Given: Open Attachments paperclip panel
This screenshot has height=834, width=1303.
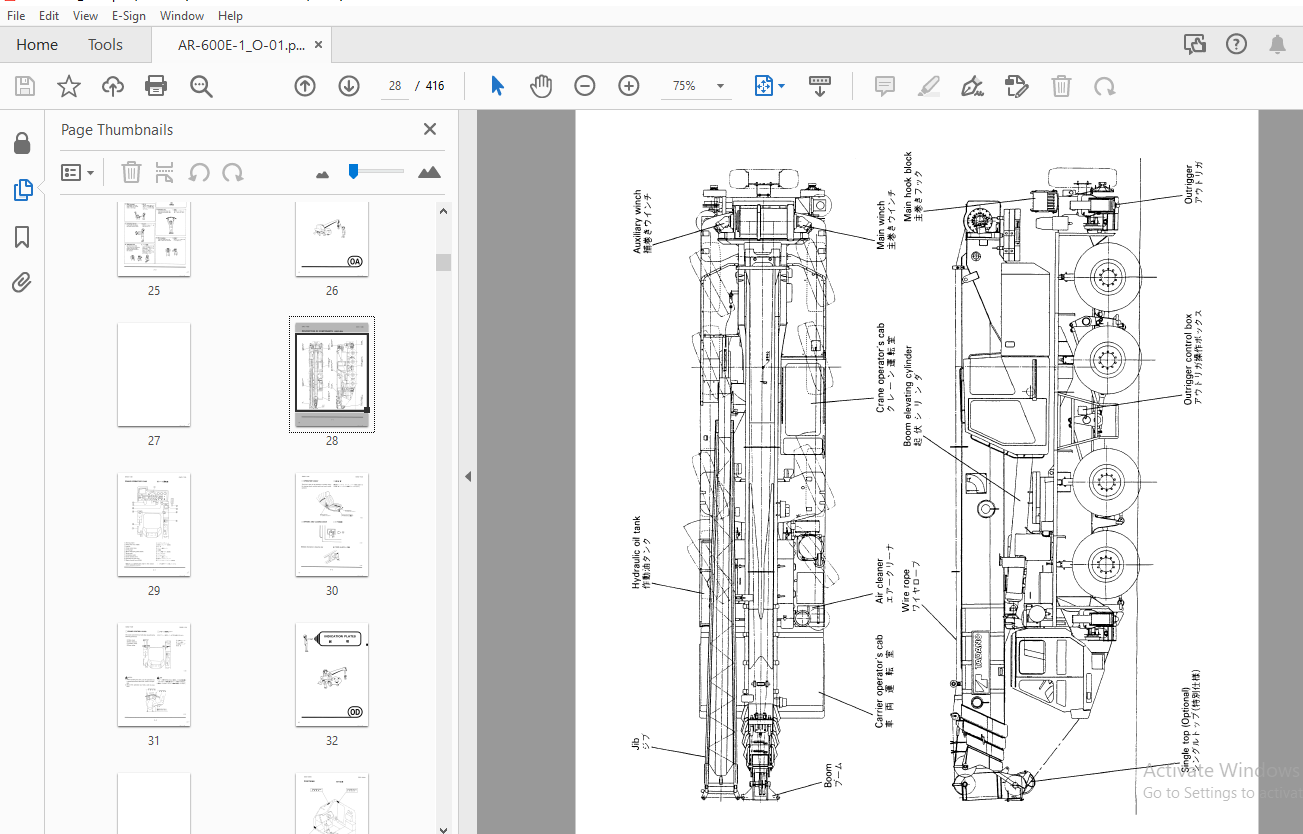Looking at the screenshot, I should 22,283.
